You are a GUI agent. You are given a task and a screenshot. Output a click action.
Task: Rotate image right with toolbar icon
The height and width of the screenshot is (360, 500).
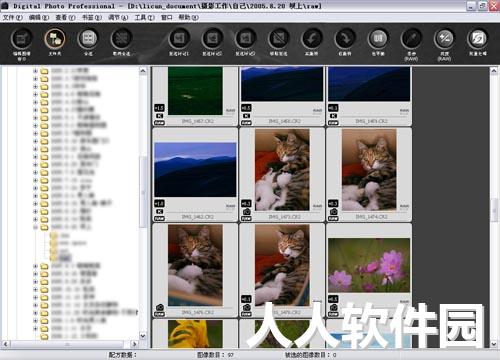pyautogui.click(x=345, y=39)
